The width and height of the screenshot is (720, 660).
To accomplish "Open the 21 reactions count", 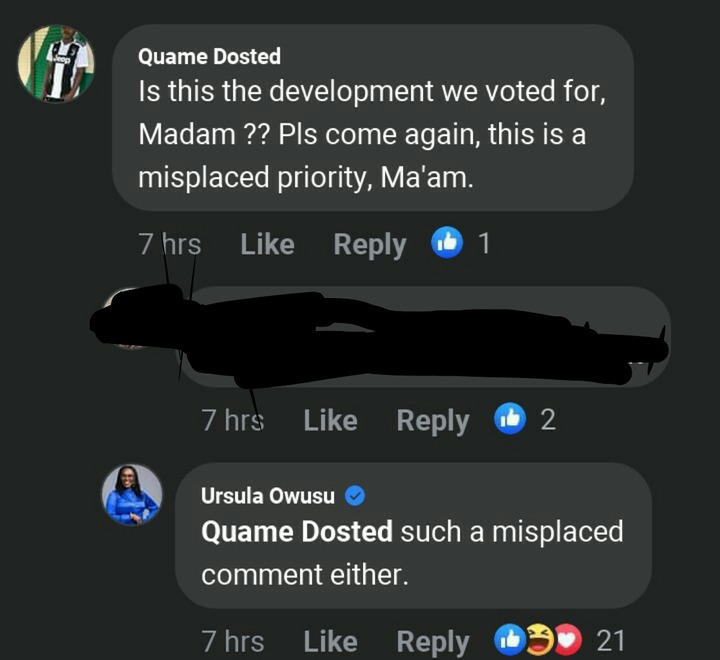I will pos(610,641).
